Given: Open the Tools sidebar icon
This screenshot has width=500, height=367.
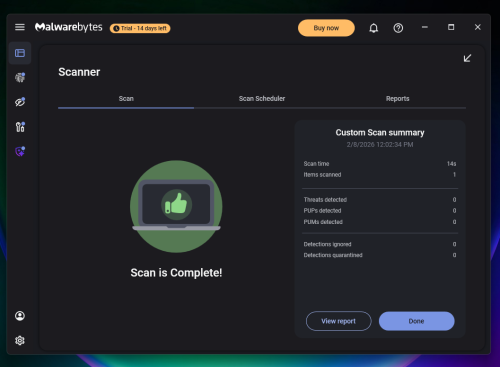Looking at the screenshot, I should pyautogui.click(x=20, y=127).
